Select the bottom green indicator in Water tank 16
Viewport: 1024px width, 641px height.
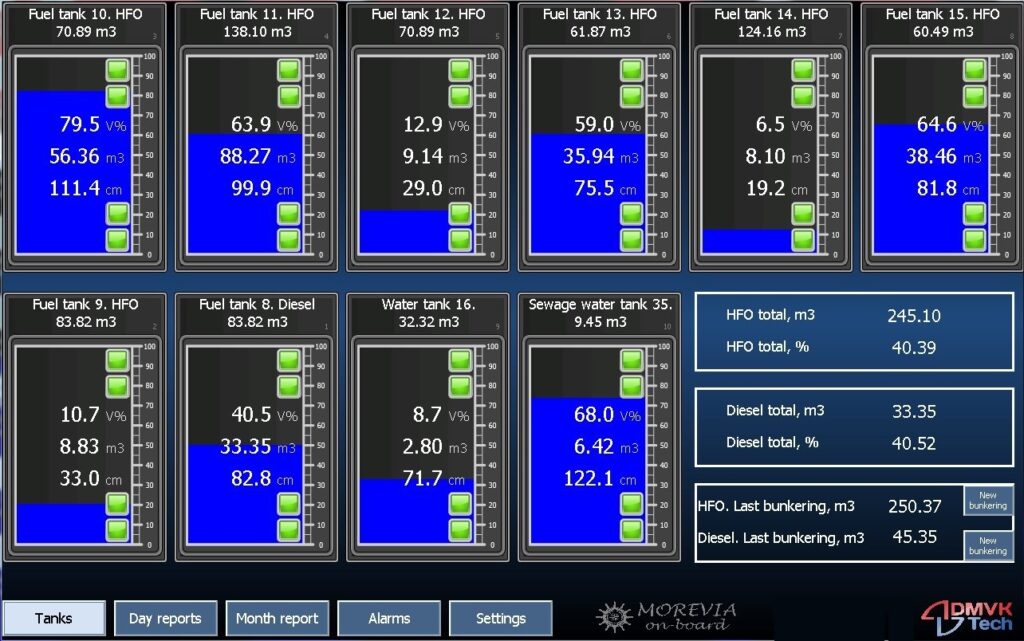460,529
